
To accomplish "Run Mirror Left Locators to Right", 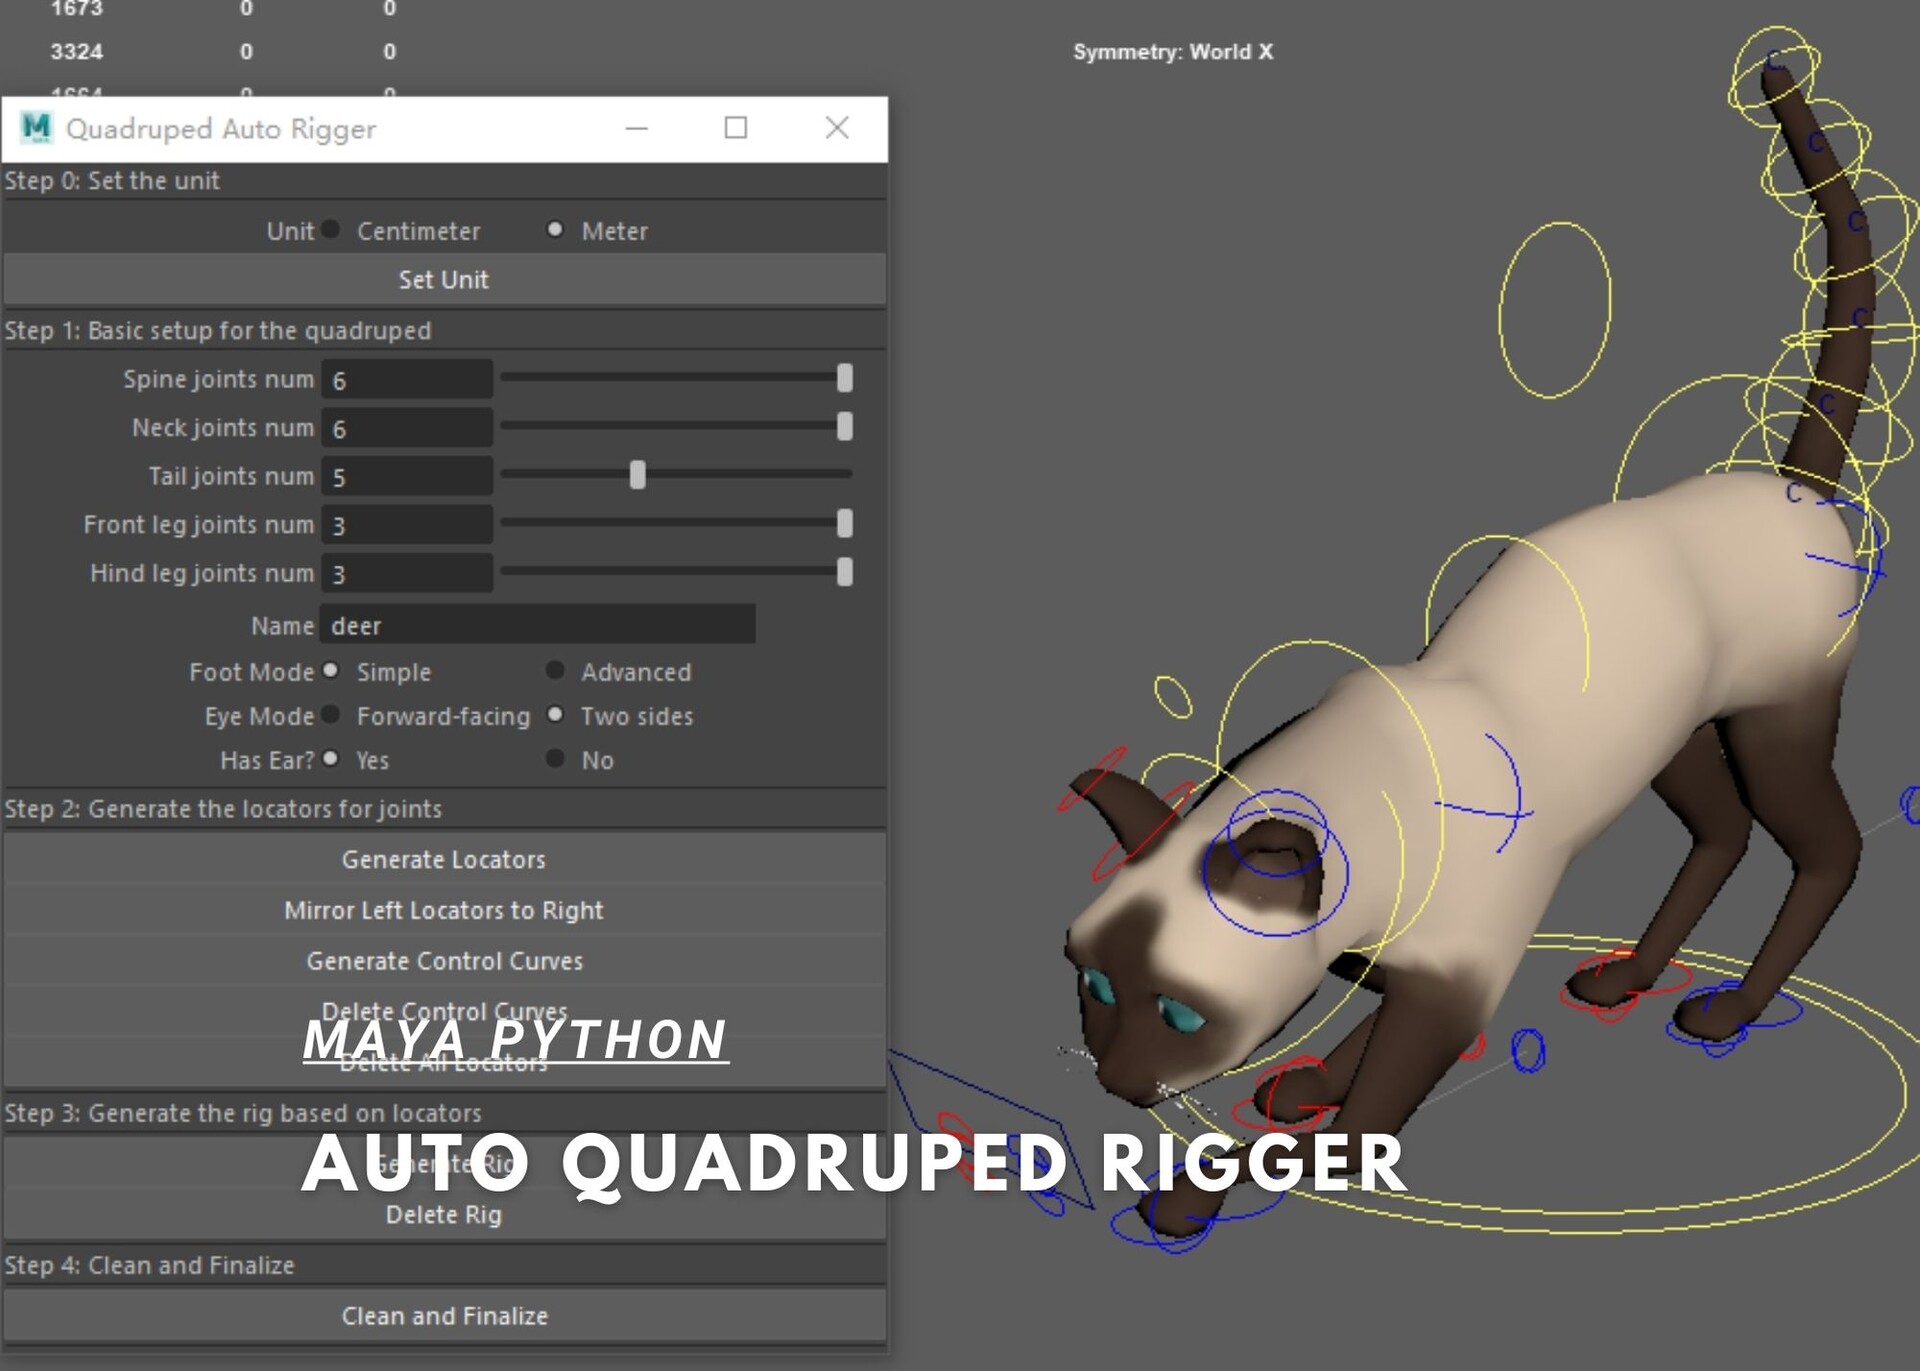I will tap(444, 909).
